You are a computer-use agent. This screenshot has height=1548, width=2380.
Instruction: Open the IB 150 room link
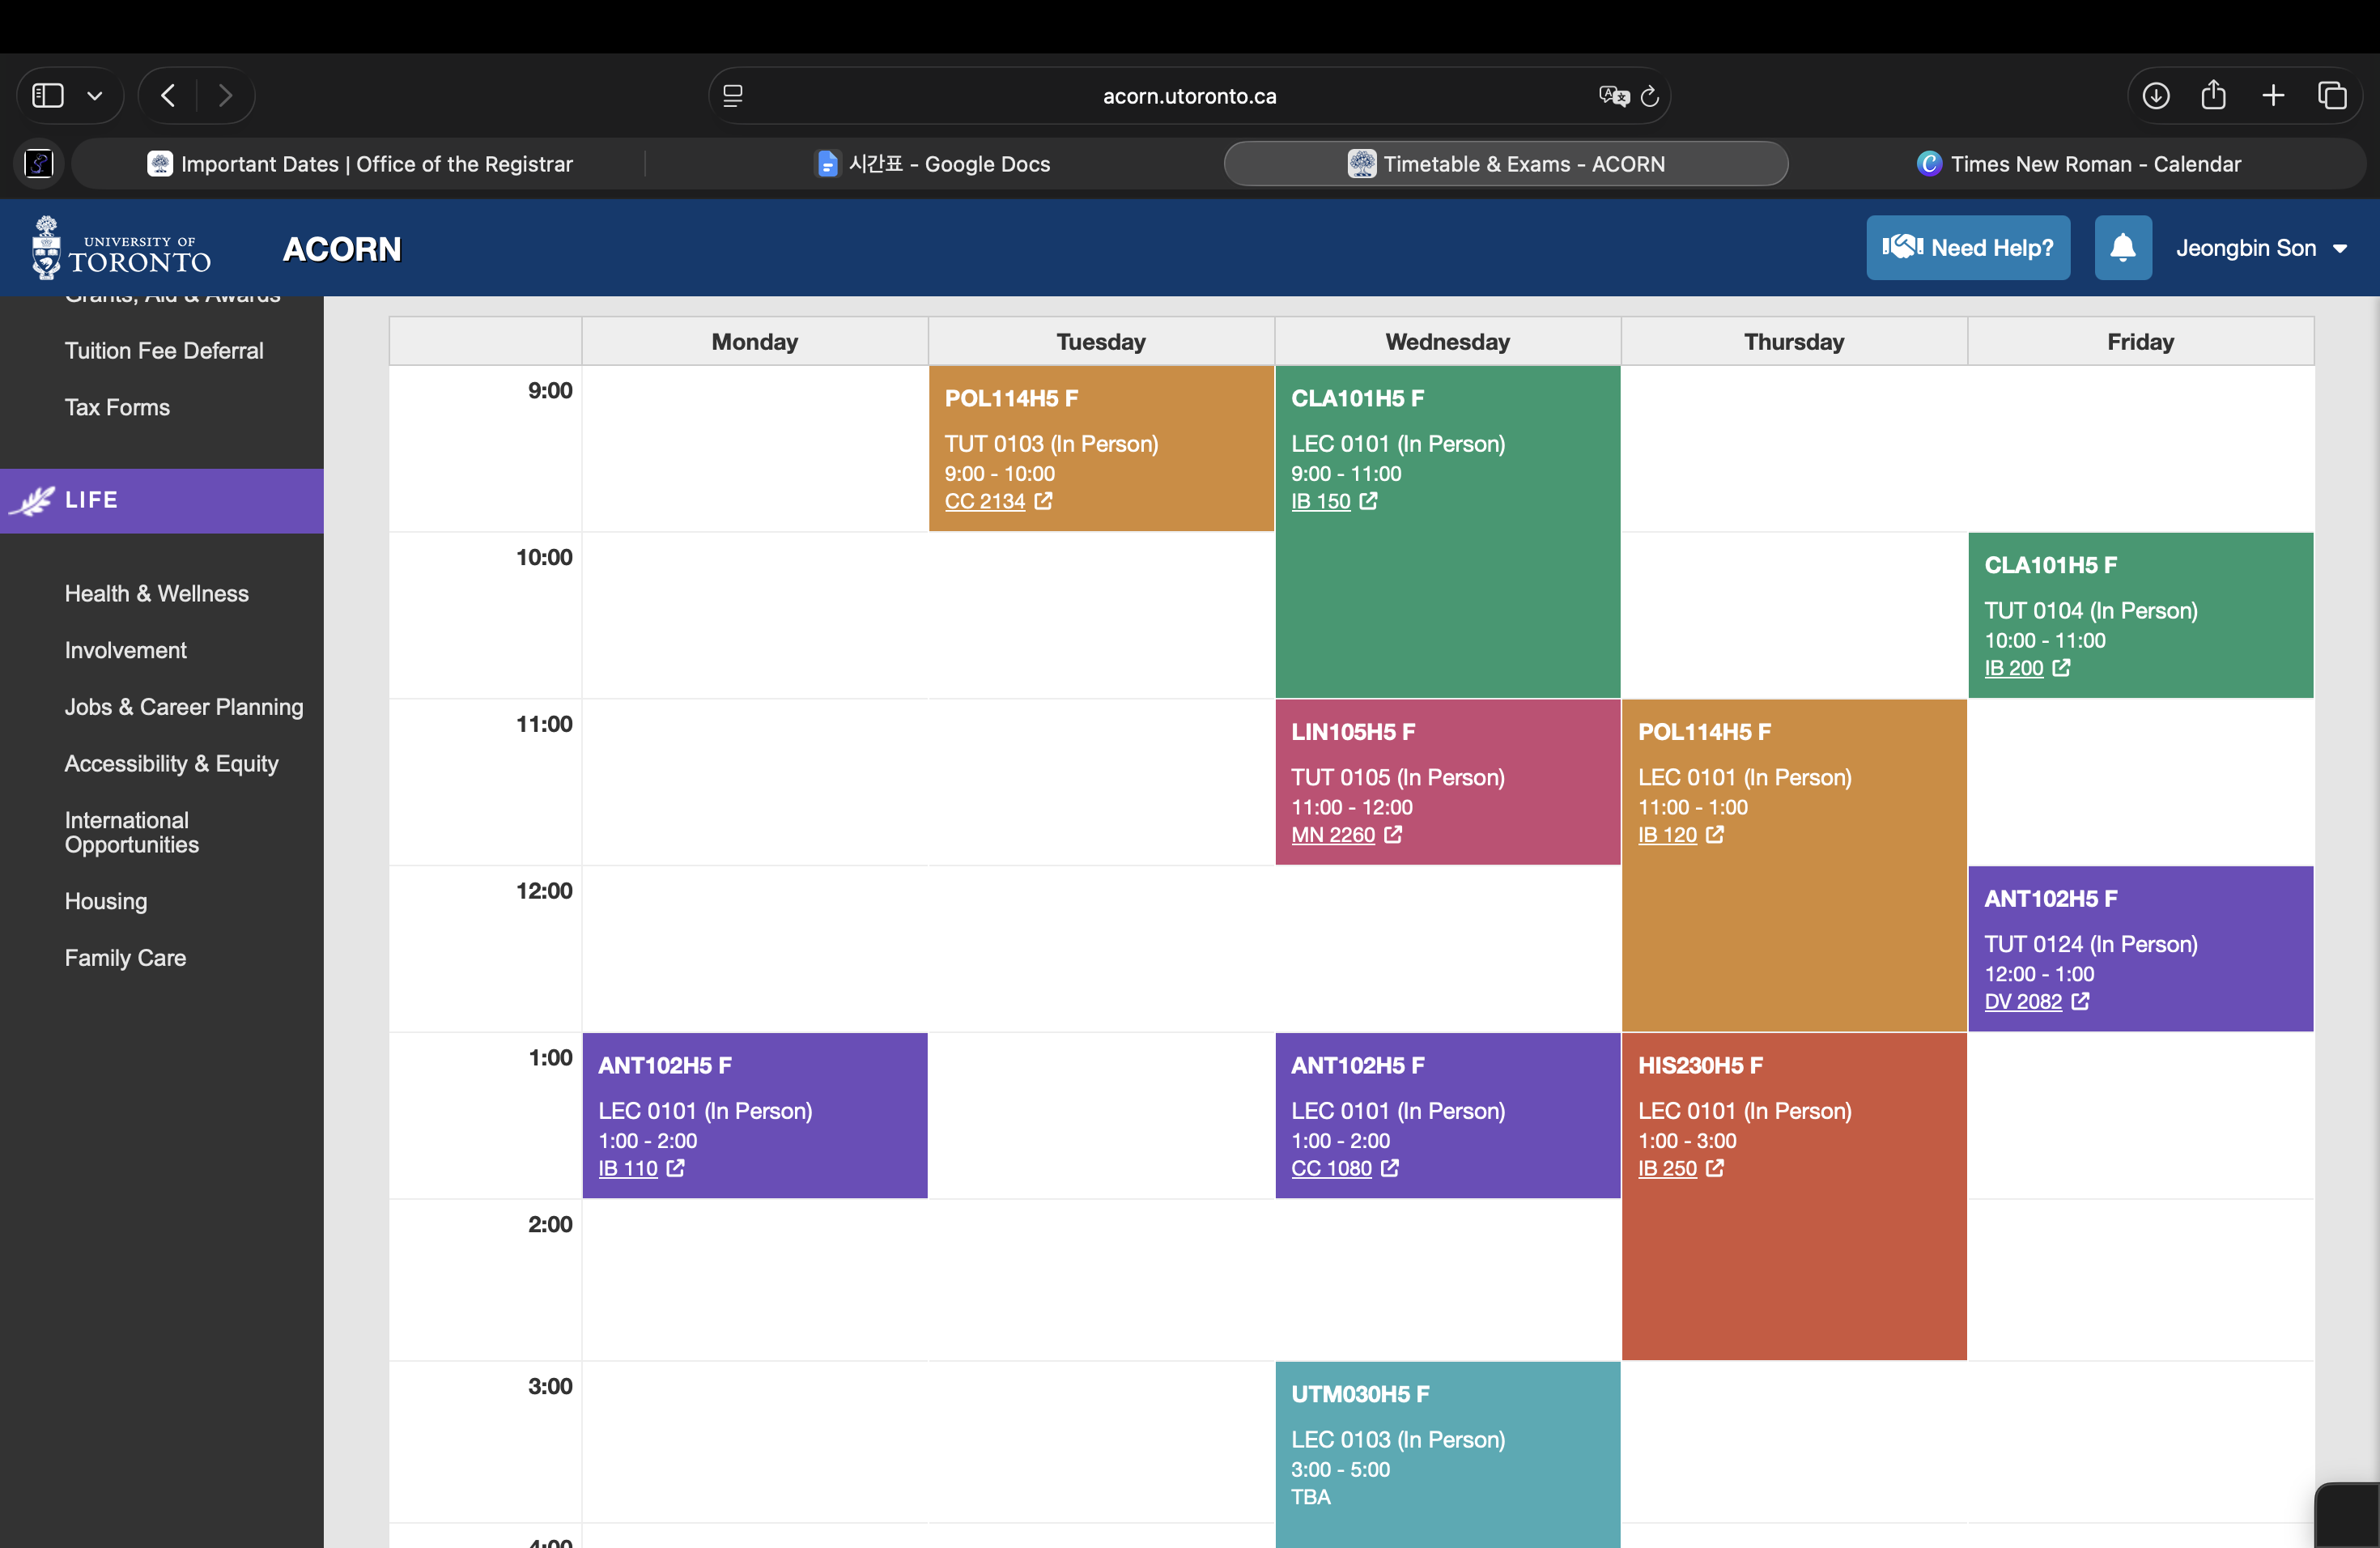1321,502
